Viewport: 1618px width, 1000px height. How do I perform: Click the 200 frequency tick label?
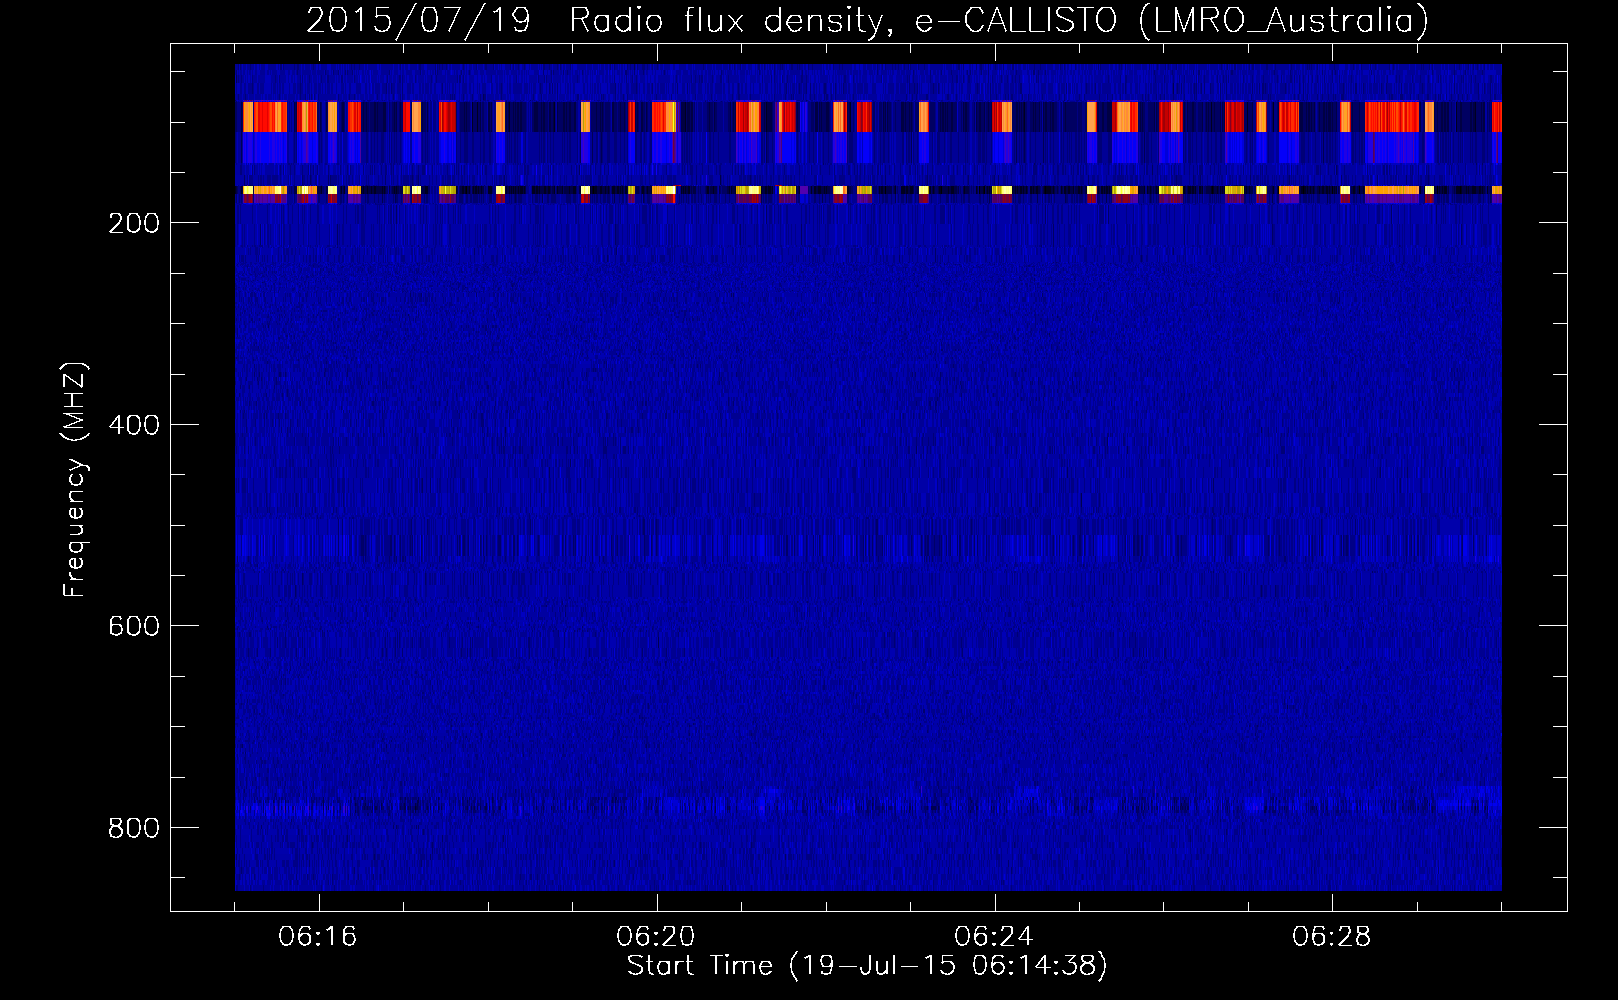coord(133,223)
